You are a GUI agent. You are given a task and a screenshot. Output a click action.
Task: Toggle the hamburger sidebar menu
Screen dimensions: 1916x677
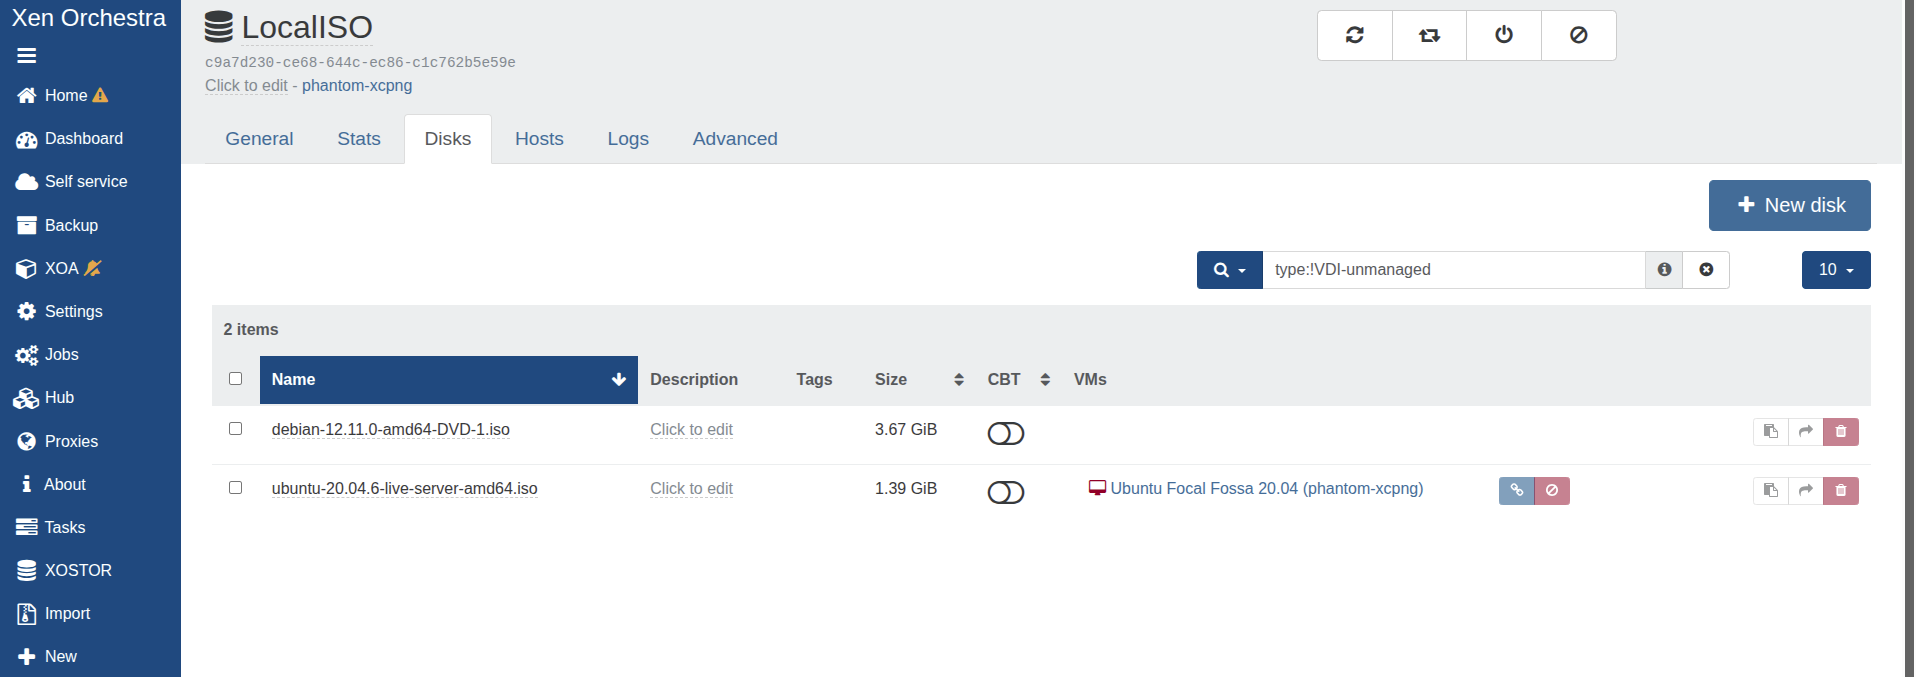27,56
